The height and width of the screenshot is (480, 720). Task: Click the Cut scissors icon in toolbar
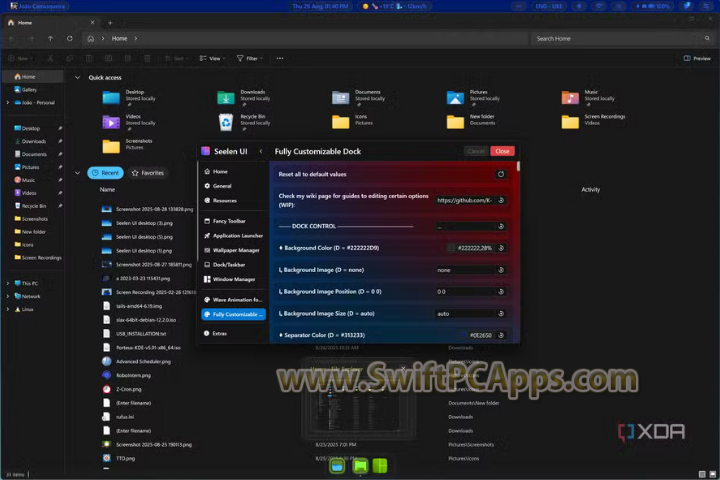51,58
